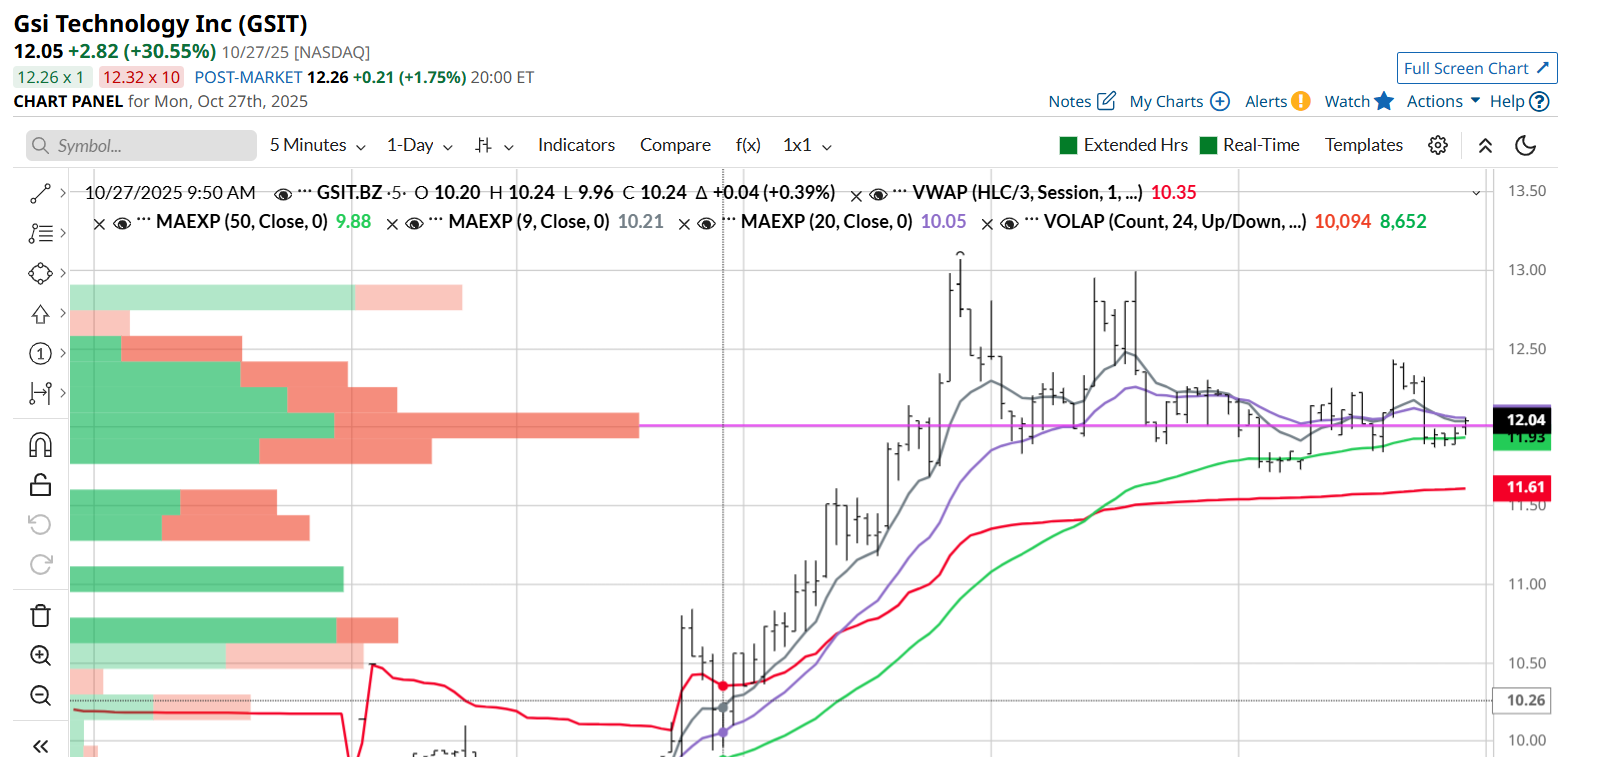Click the Full Screen Chart button
1616x757 pixels.
click(1476, 68)
